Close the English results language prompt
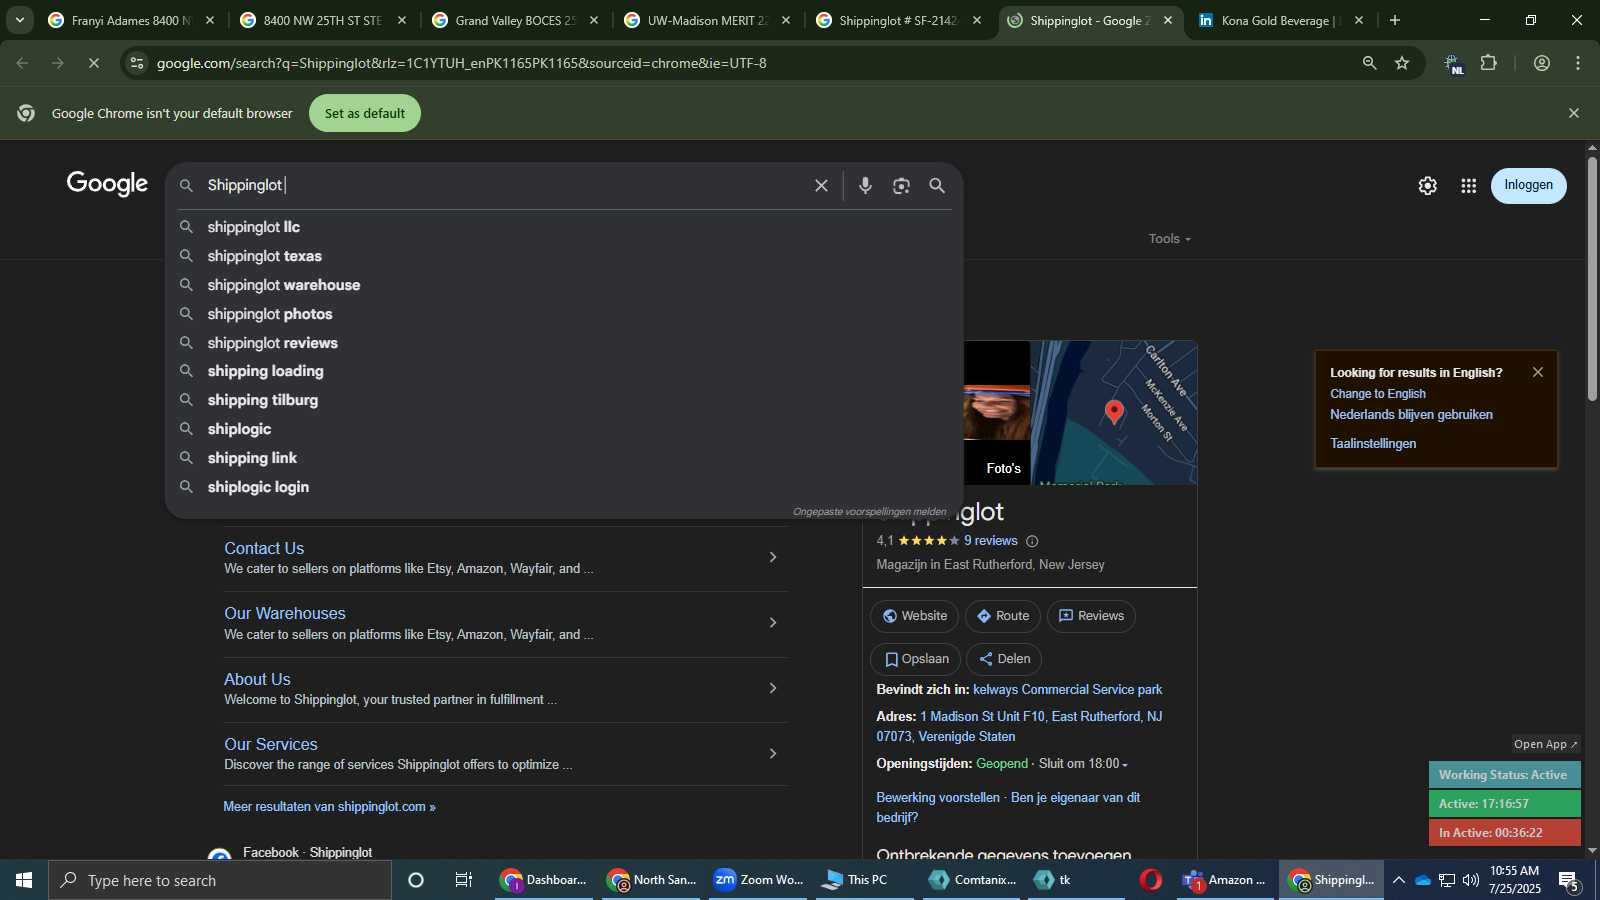Screen dimensions: 1600x900 click(x=1538, y=372)
